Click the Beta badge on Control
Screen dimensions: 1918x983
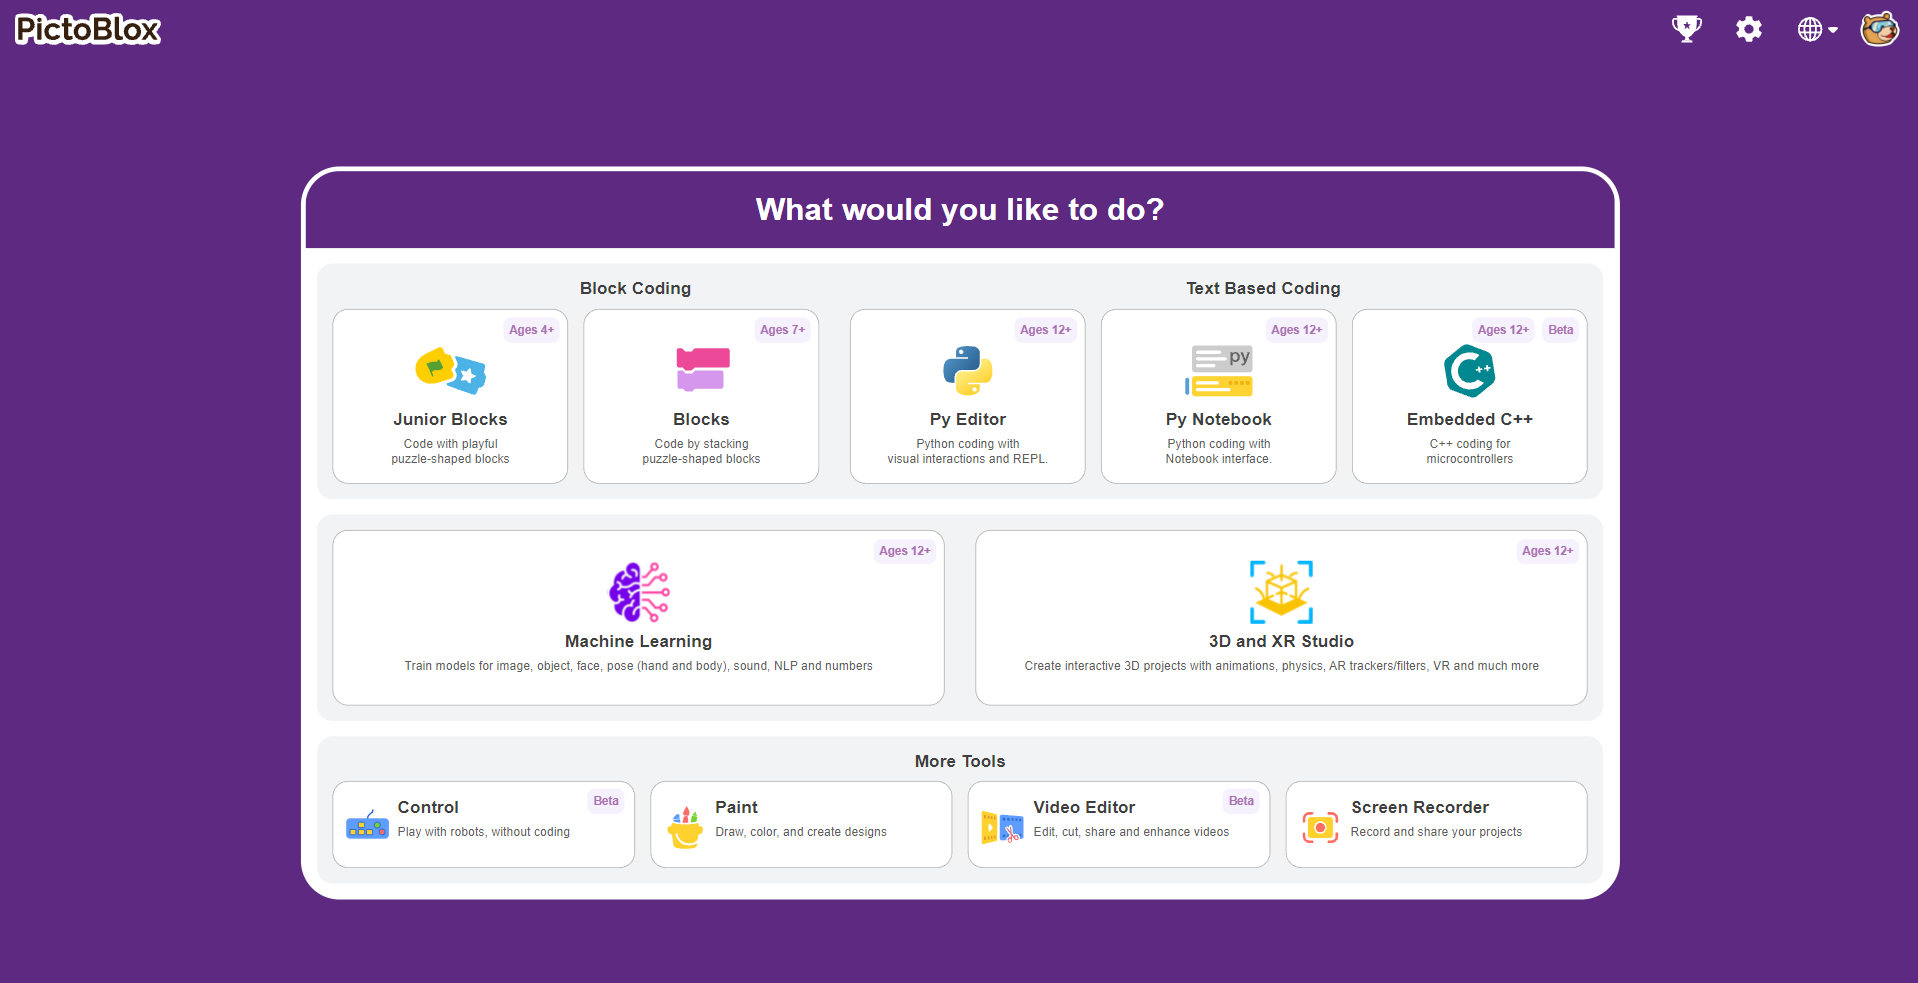click(606, 801)
